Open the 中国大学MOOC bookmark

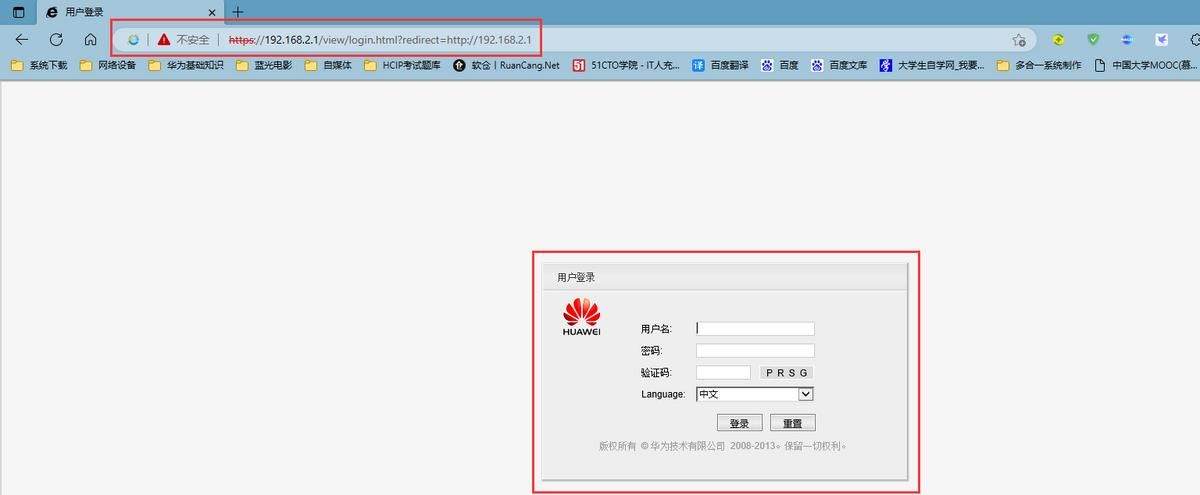pos(1146,65)
